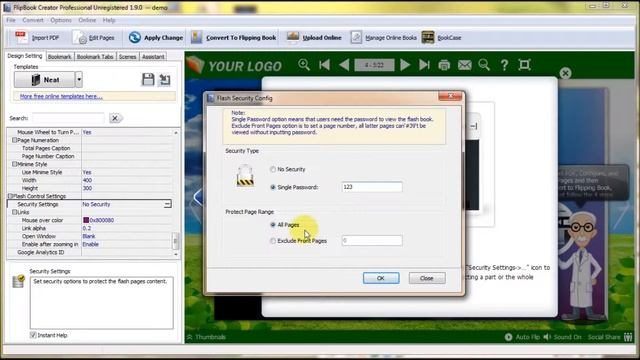Viewport: 640px width, 360px height.
Task: Open the Help menu
Action: click(109, 20)
